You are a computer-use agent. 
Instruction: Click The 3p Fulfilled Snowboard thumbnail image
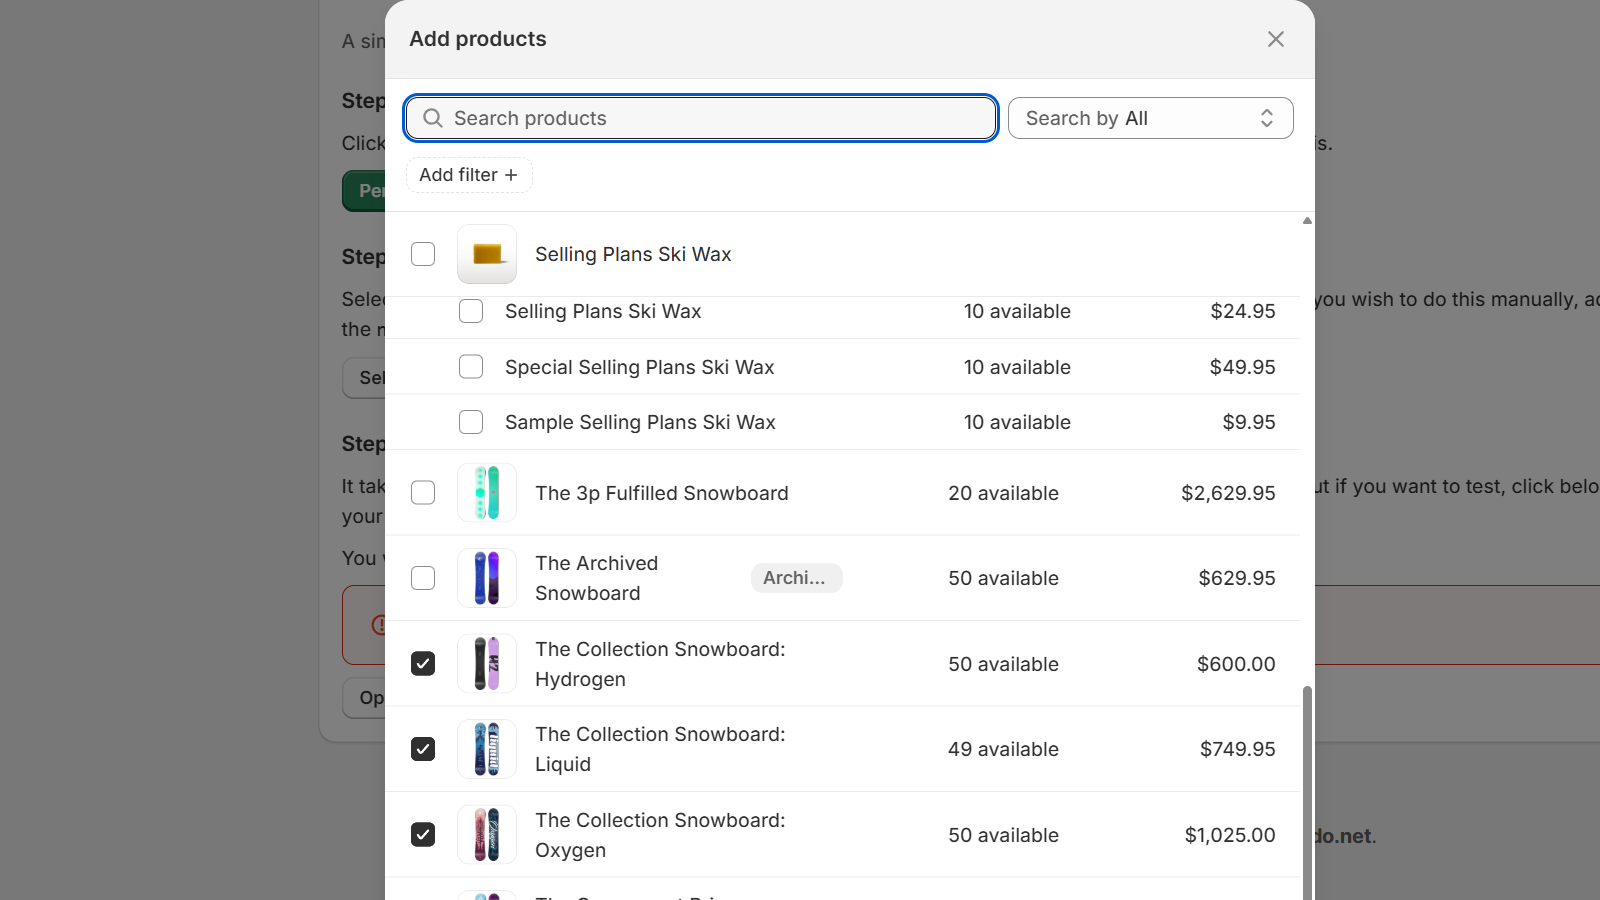click(486, 492)
